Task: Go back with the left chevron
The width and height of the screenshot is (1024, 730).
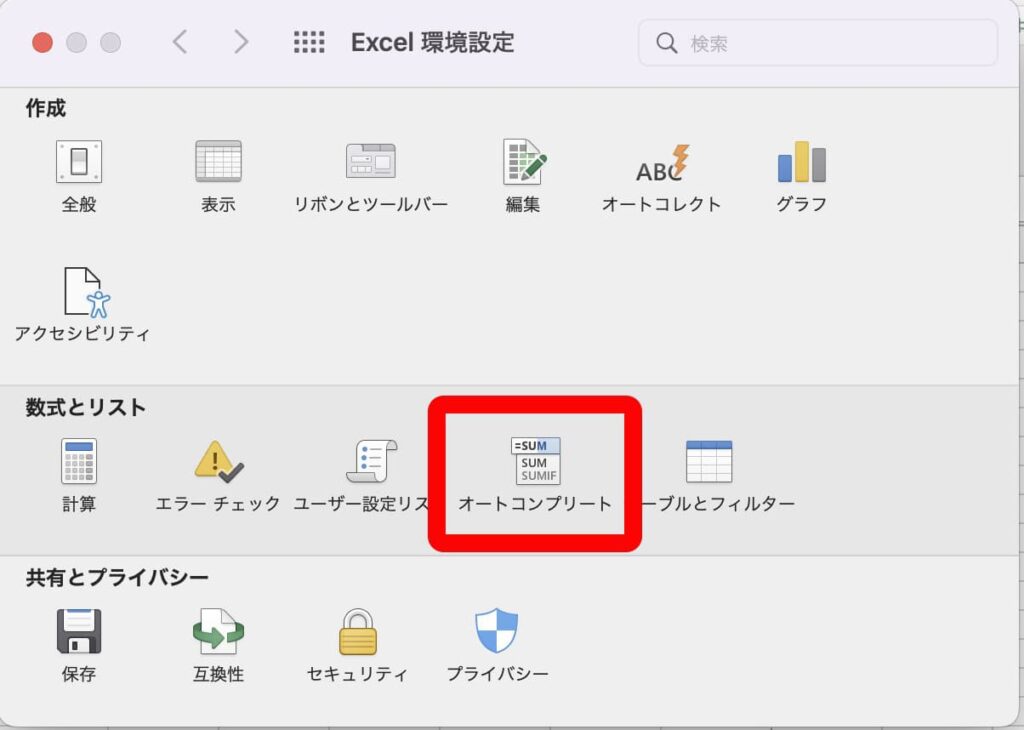Action: coord(180,42)
